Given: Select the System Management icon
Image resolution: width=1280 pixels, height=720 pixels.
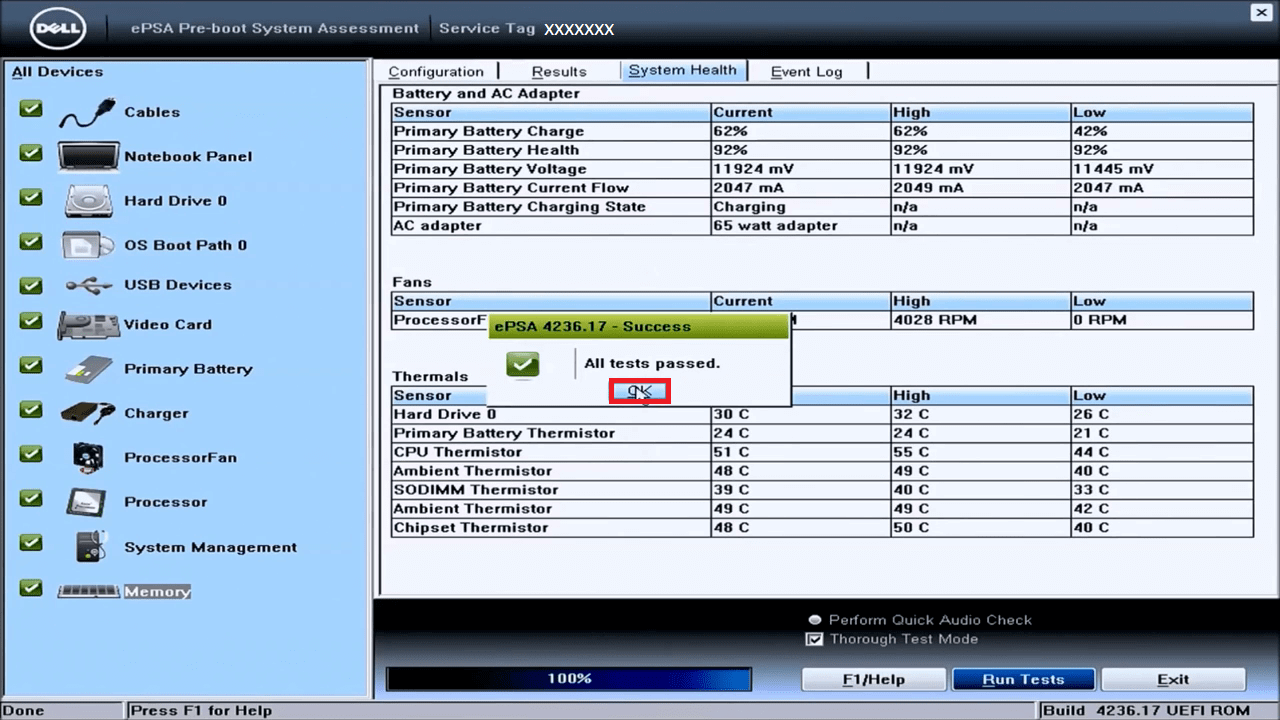Looking at the screenshot, I should [92, 546].
